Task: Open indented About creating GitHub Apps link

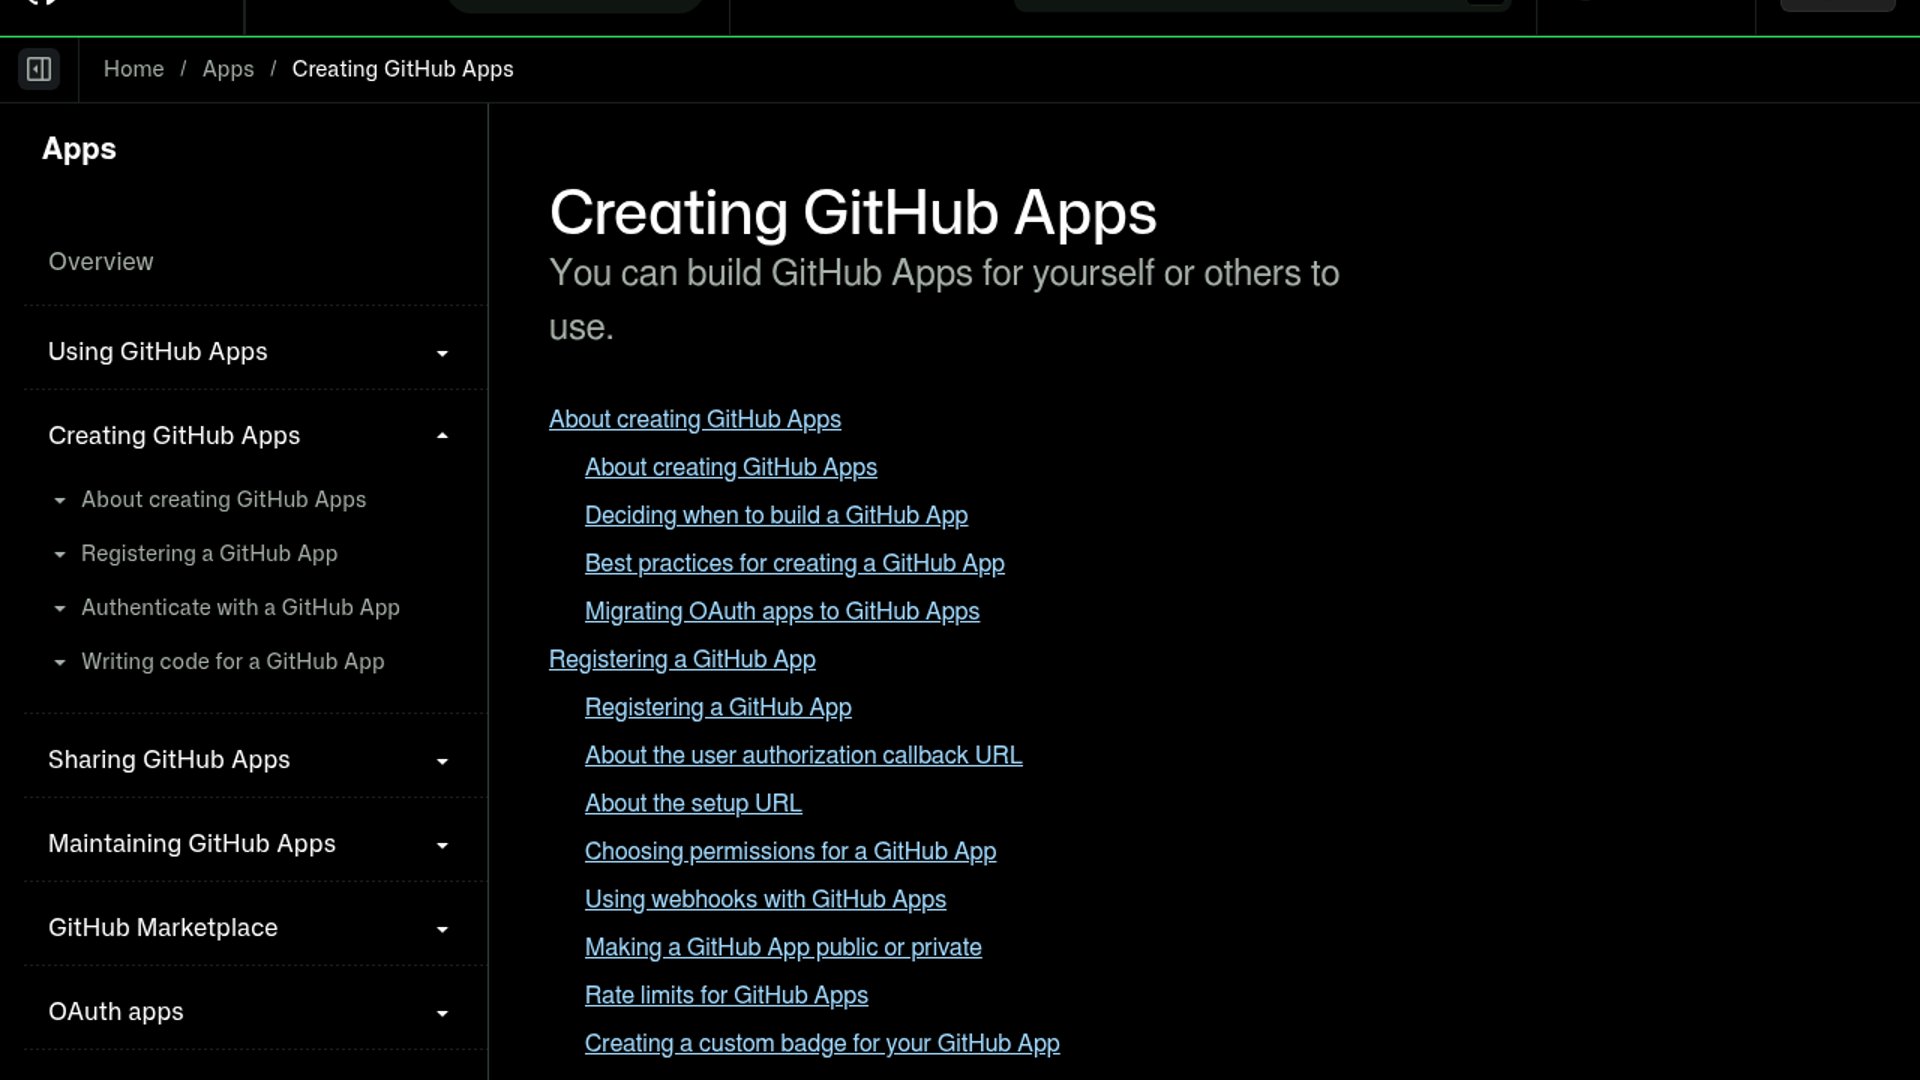Action: click(731, 467)
